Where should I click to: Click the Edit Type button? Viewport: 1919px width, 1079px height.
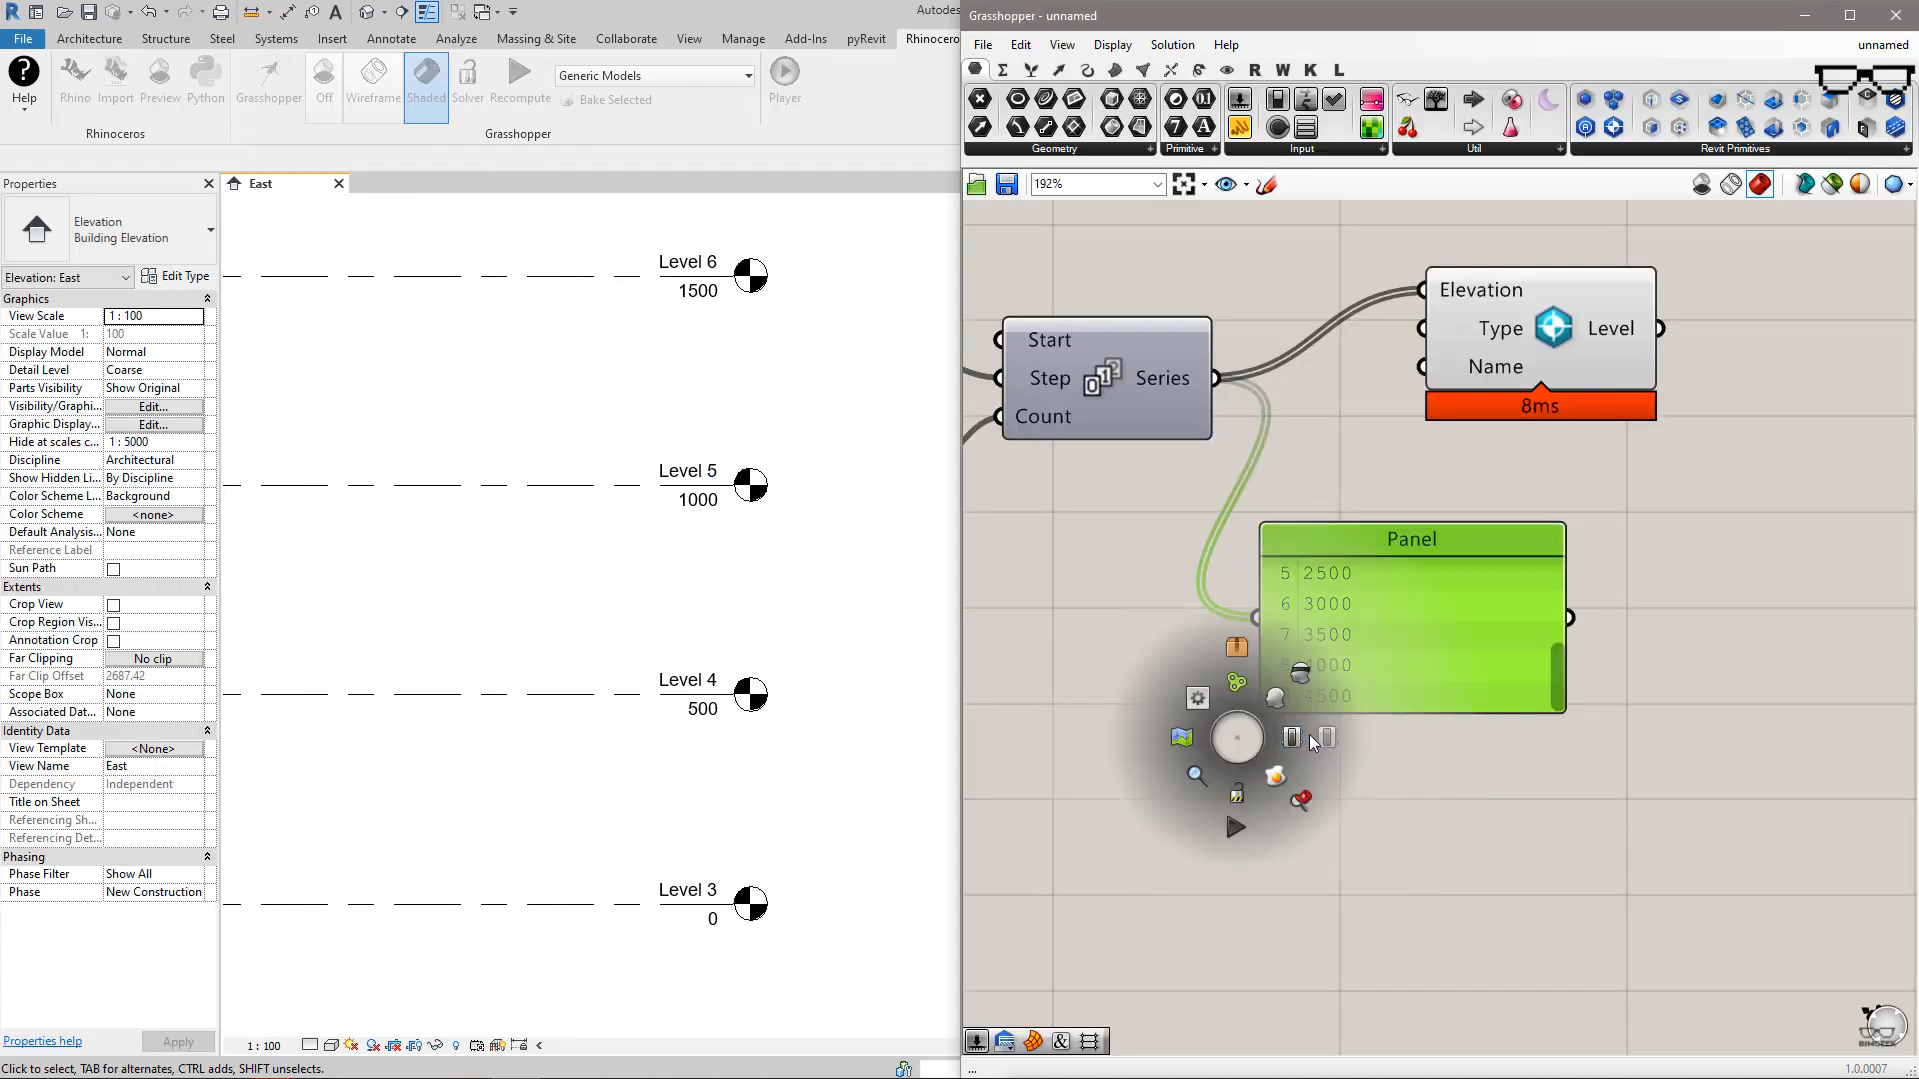pyautogui.click(x=176, y=276)
